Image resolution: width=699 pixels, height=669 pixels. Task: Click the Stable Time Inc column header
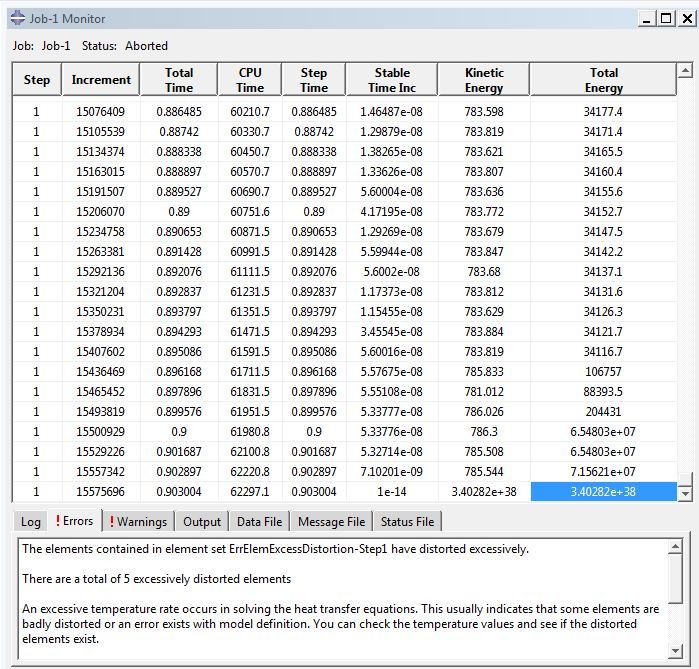click(x=392, y=80)
